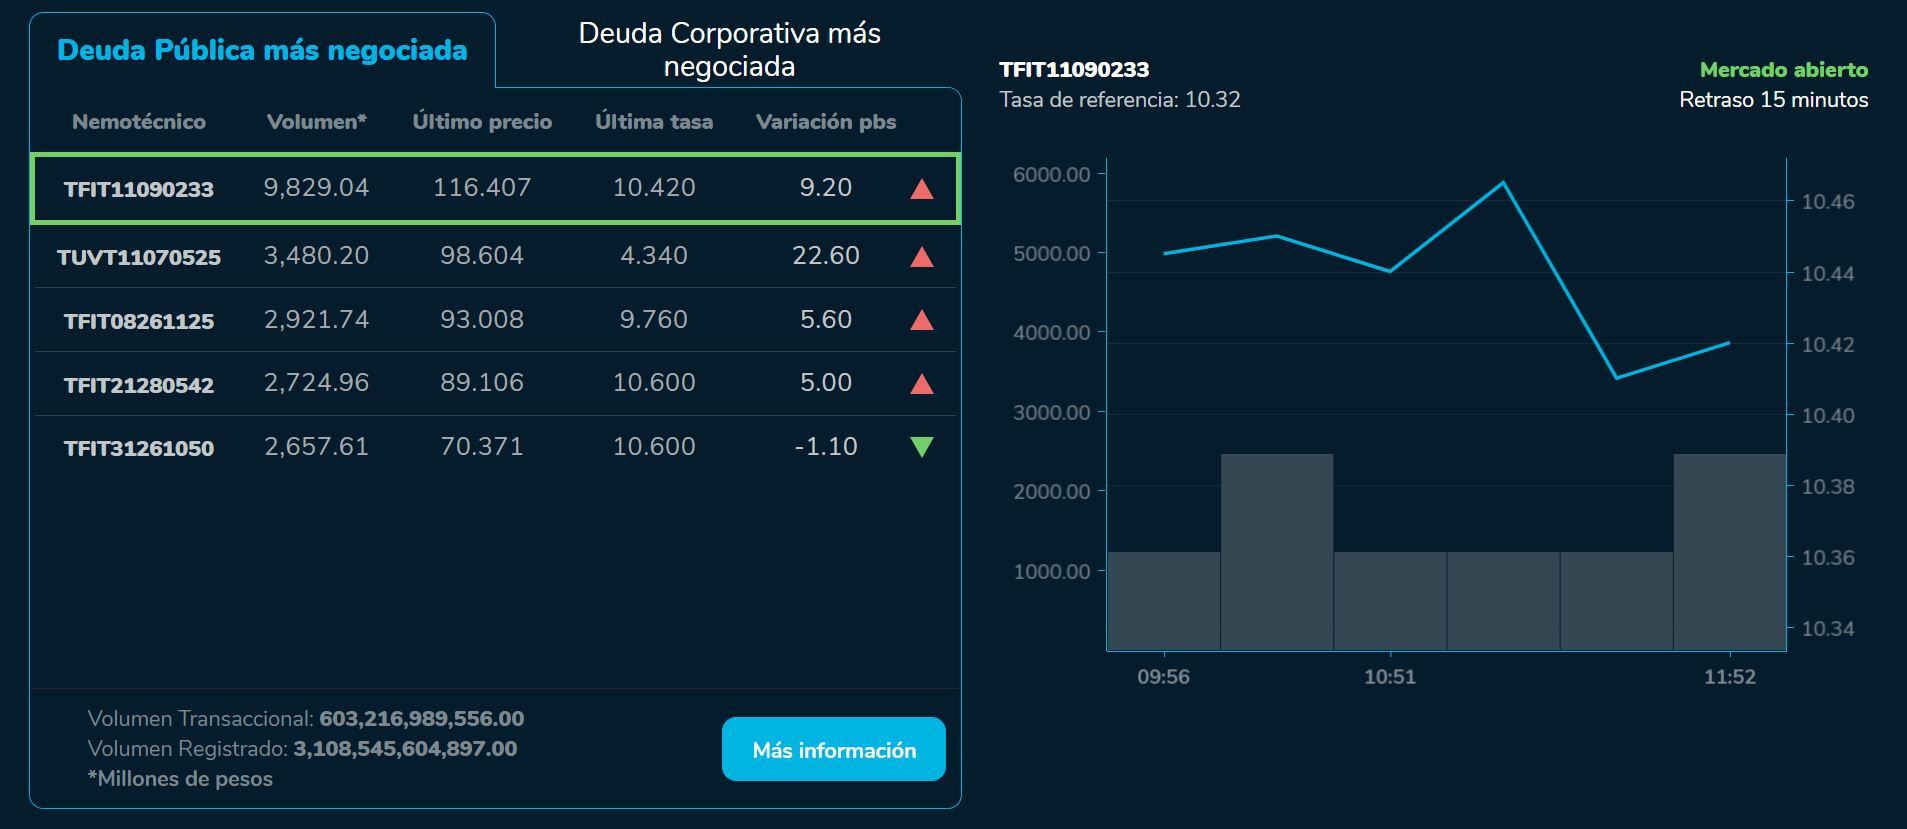Select the TFIT11090233 bond row

click(x=139, y=189)
